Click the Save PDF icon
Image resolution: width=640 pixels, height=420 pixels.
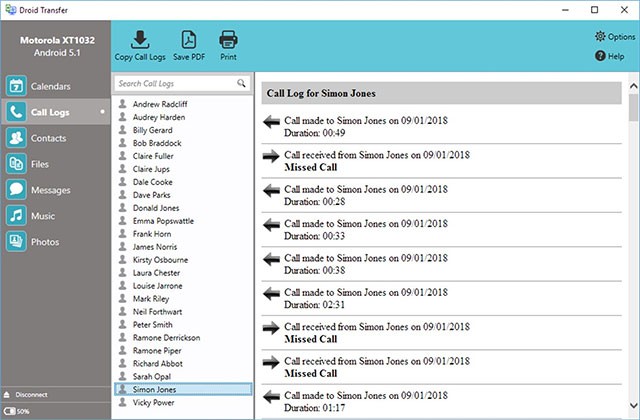point(187,40)
